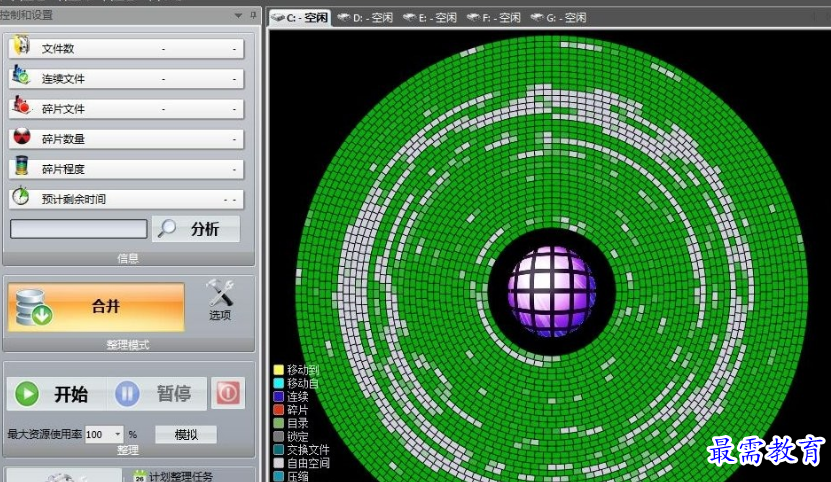Click the gray 锁定 legend swatch

[x=278, y=436]
